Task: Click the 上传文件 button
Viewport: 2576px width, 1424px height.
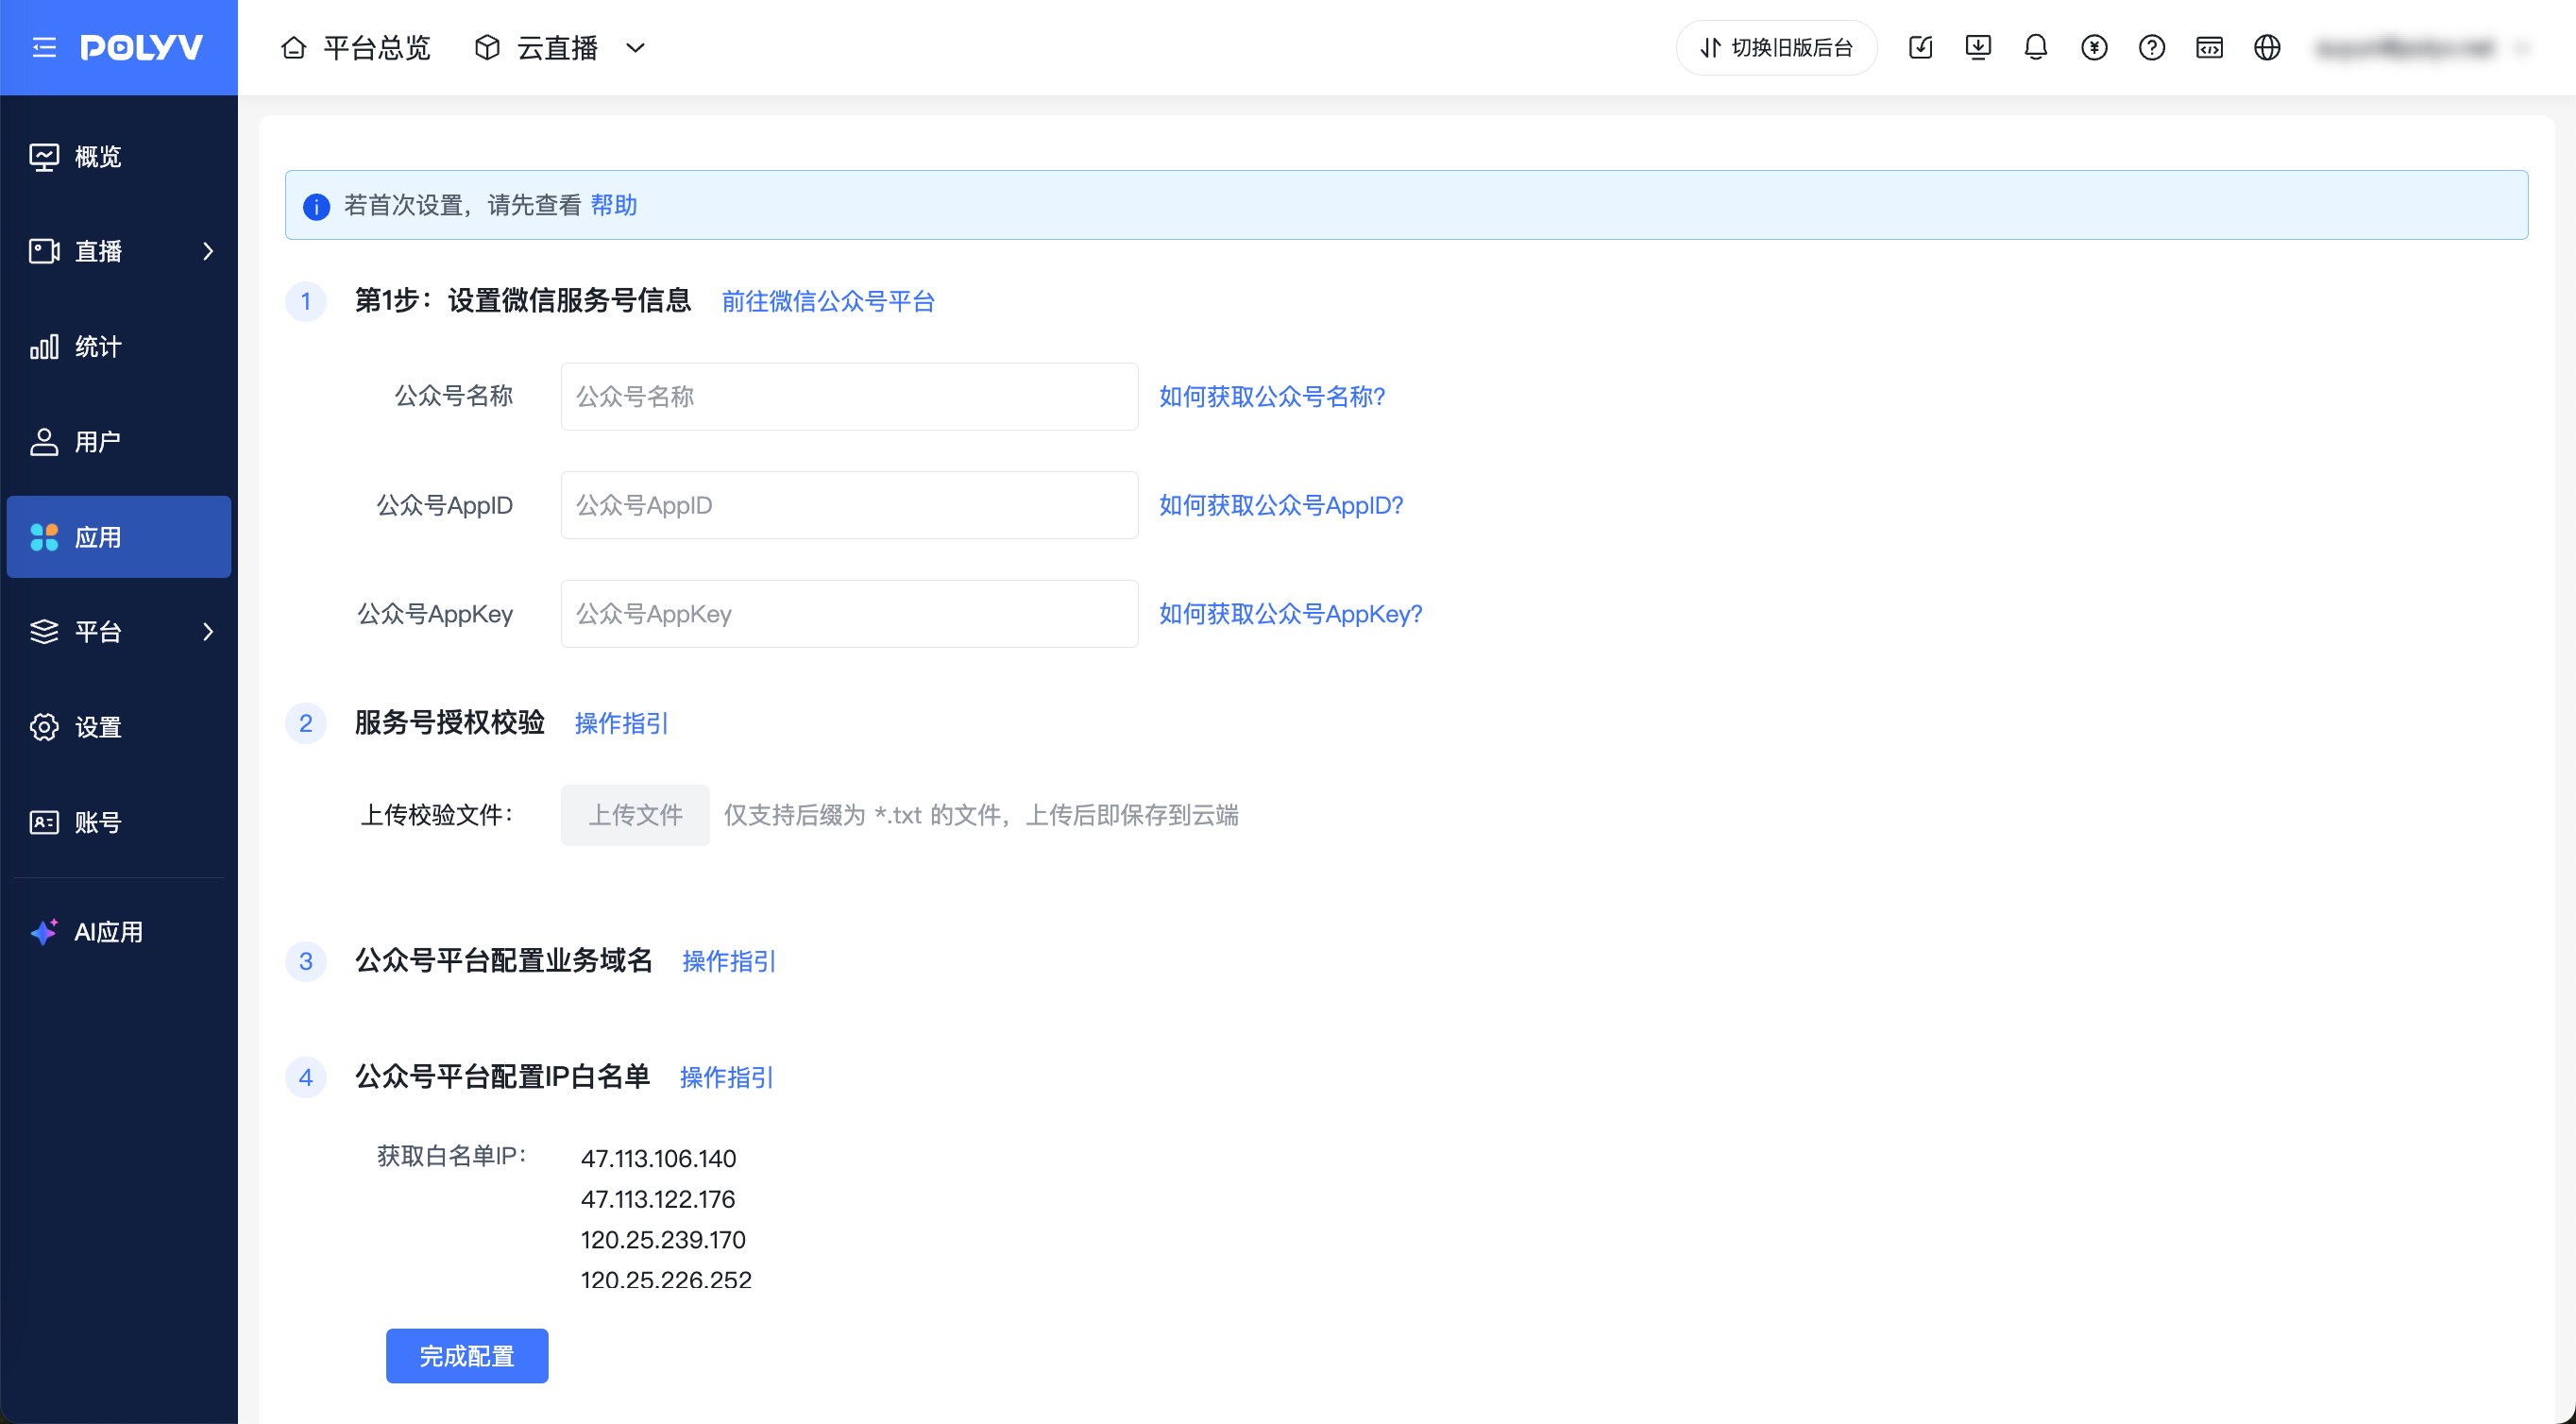Action: (x=635, y=815)
